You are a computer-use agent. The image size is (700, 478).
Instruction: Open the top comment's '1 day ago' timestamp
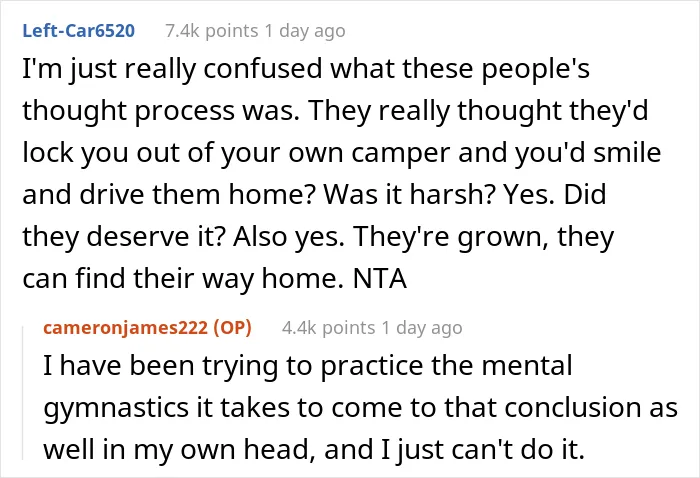tap(305, 31)
